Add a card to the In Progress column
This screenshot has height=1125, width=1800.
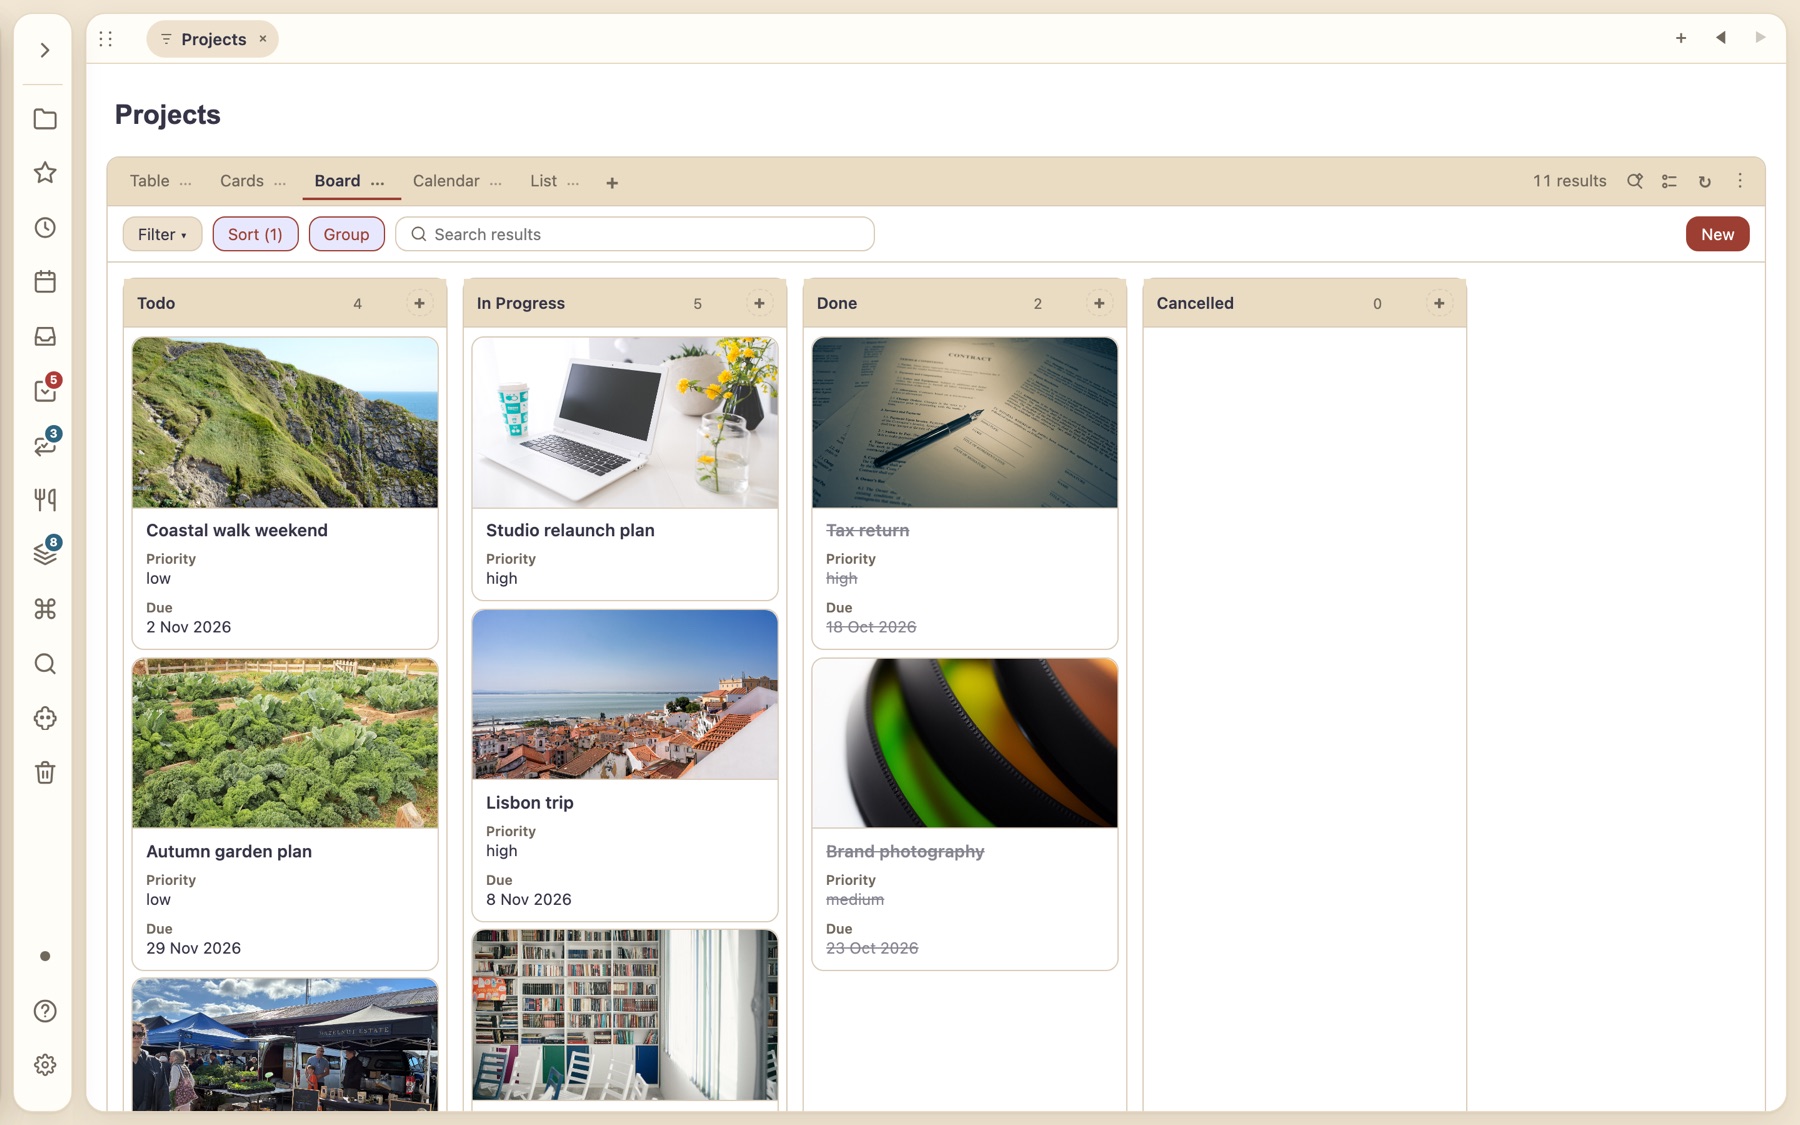pyautogui.click(x=759, y=303)
